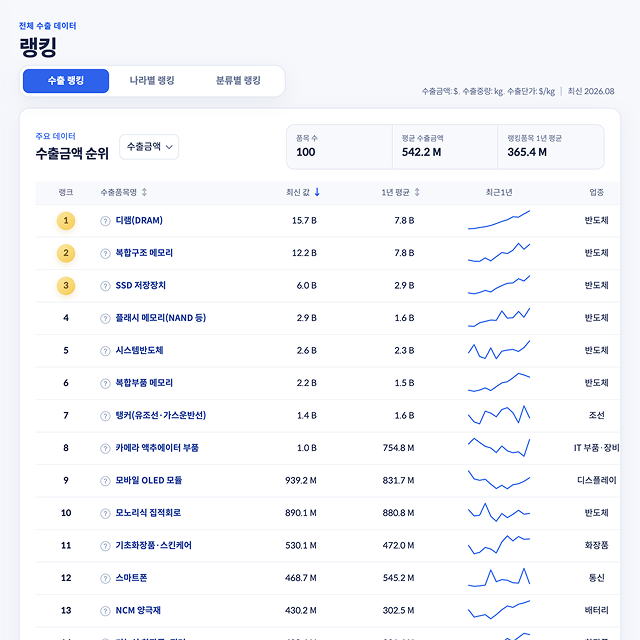Click the 화장품 industry cell

(x=596, y=545)
